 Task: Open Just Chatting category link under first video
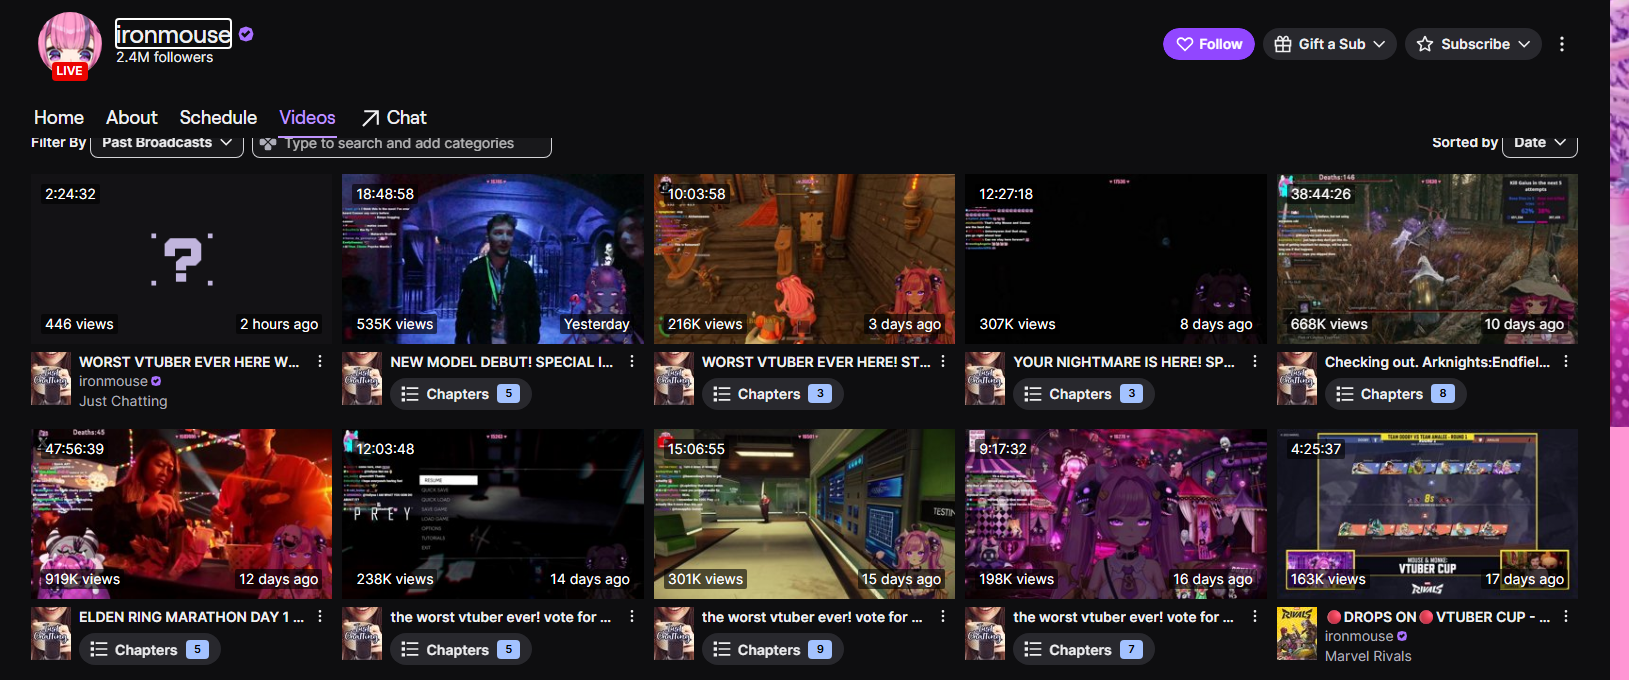pyautogui.click(x=123, y=401)
